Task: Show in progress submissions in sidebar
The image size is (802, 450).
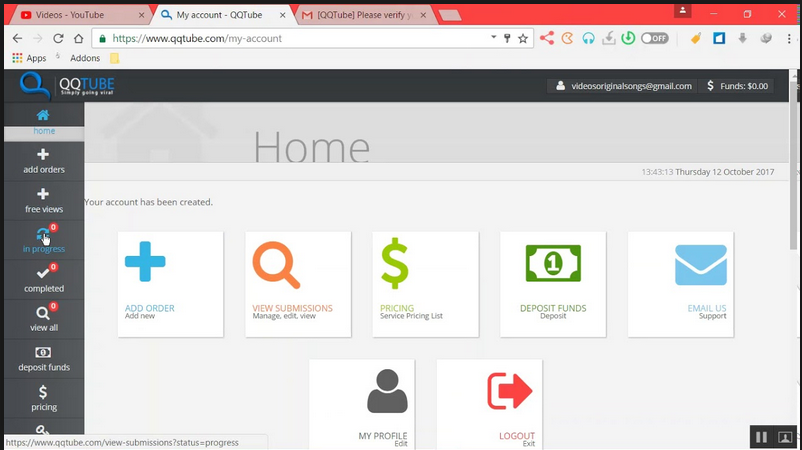Action: (x=43, y=240)
